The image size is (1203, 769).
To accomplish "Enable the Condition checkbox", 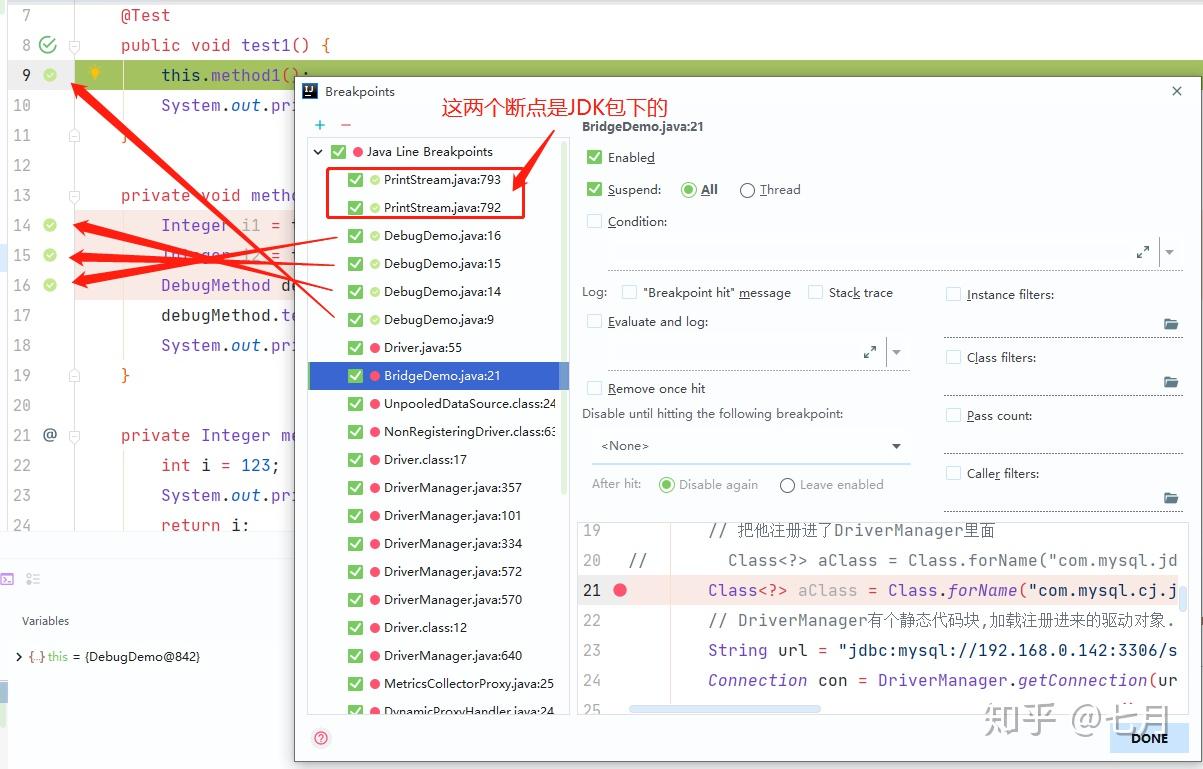I will coord(595,221).
